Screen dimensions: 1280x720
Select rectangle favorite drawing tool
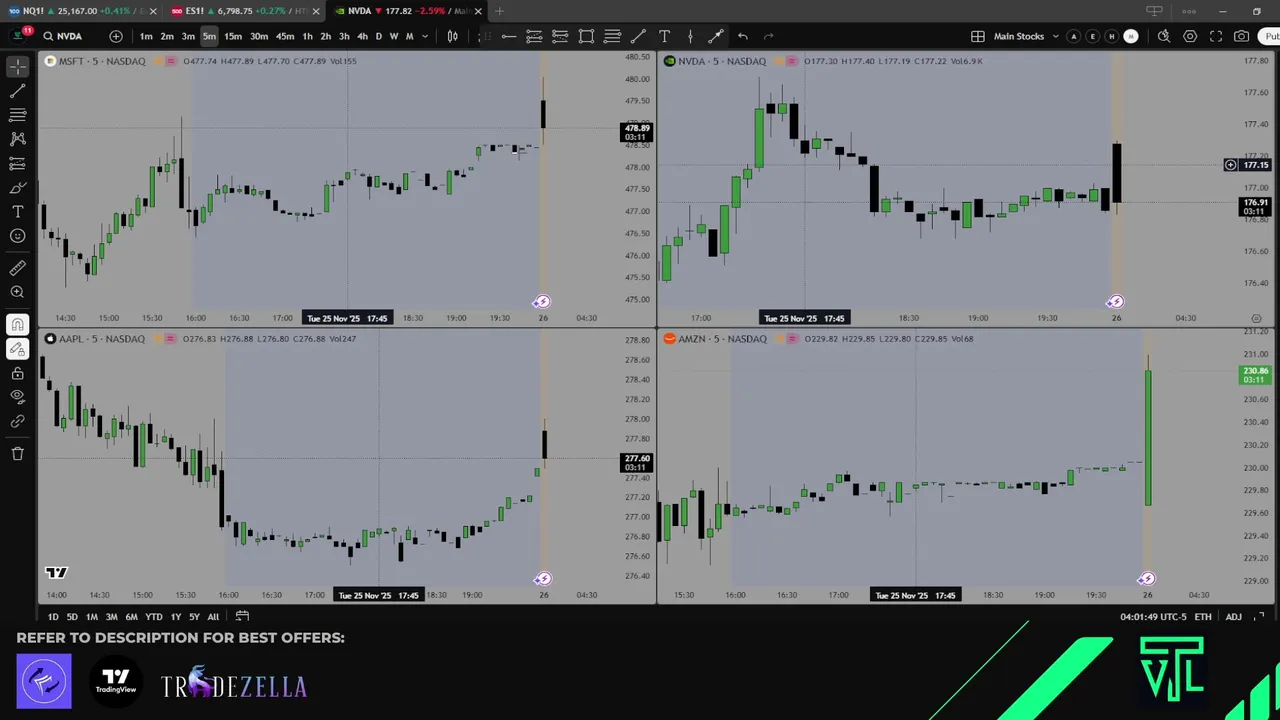tap(586, 36)
